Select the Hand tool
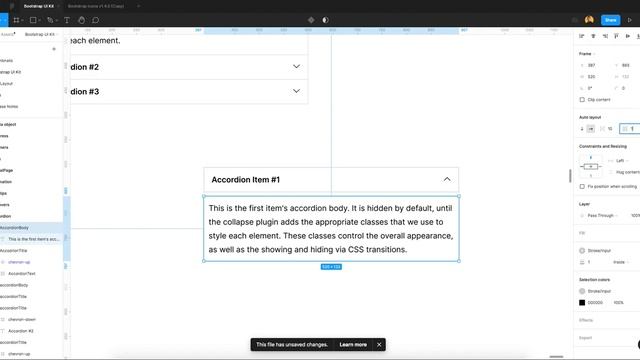The height and width of the screenshot is (360, 640). click(82, 20)
